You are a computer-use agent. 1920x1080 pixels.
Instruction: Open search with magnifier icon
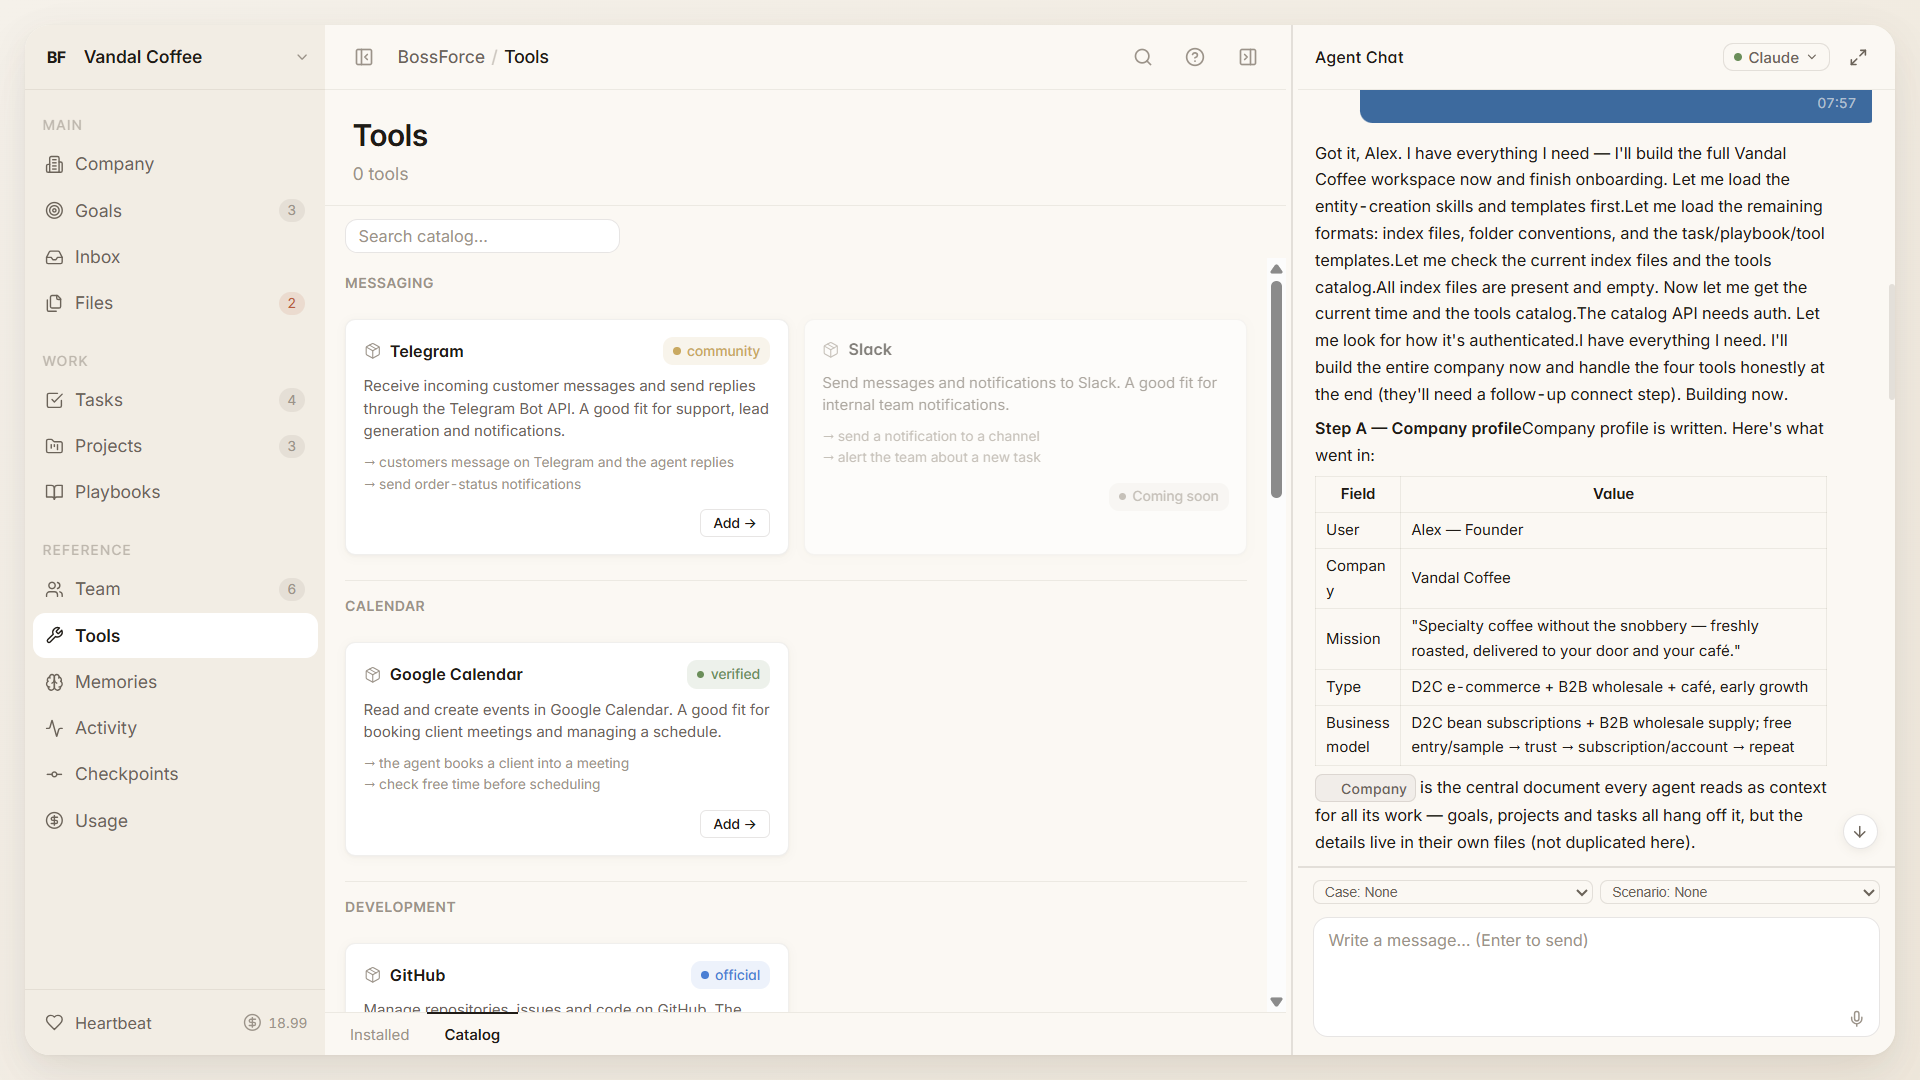(x=1143, y=57)
